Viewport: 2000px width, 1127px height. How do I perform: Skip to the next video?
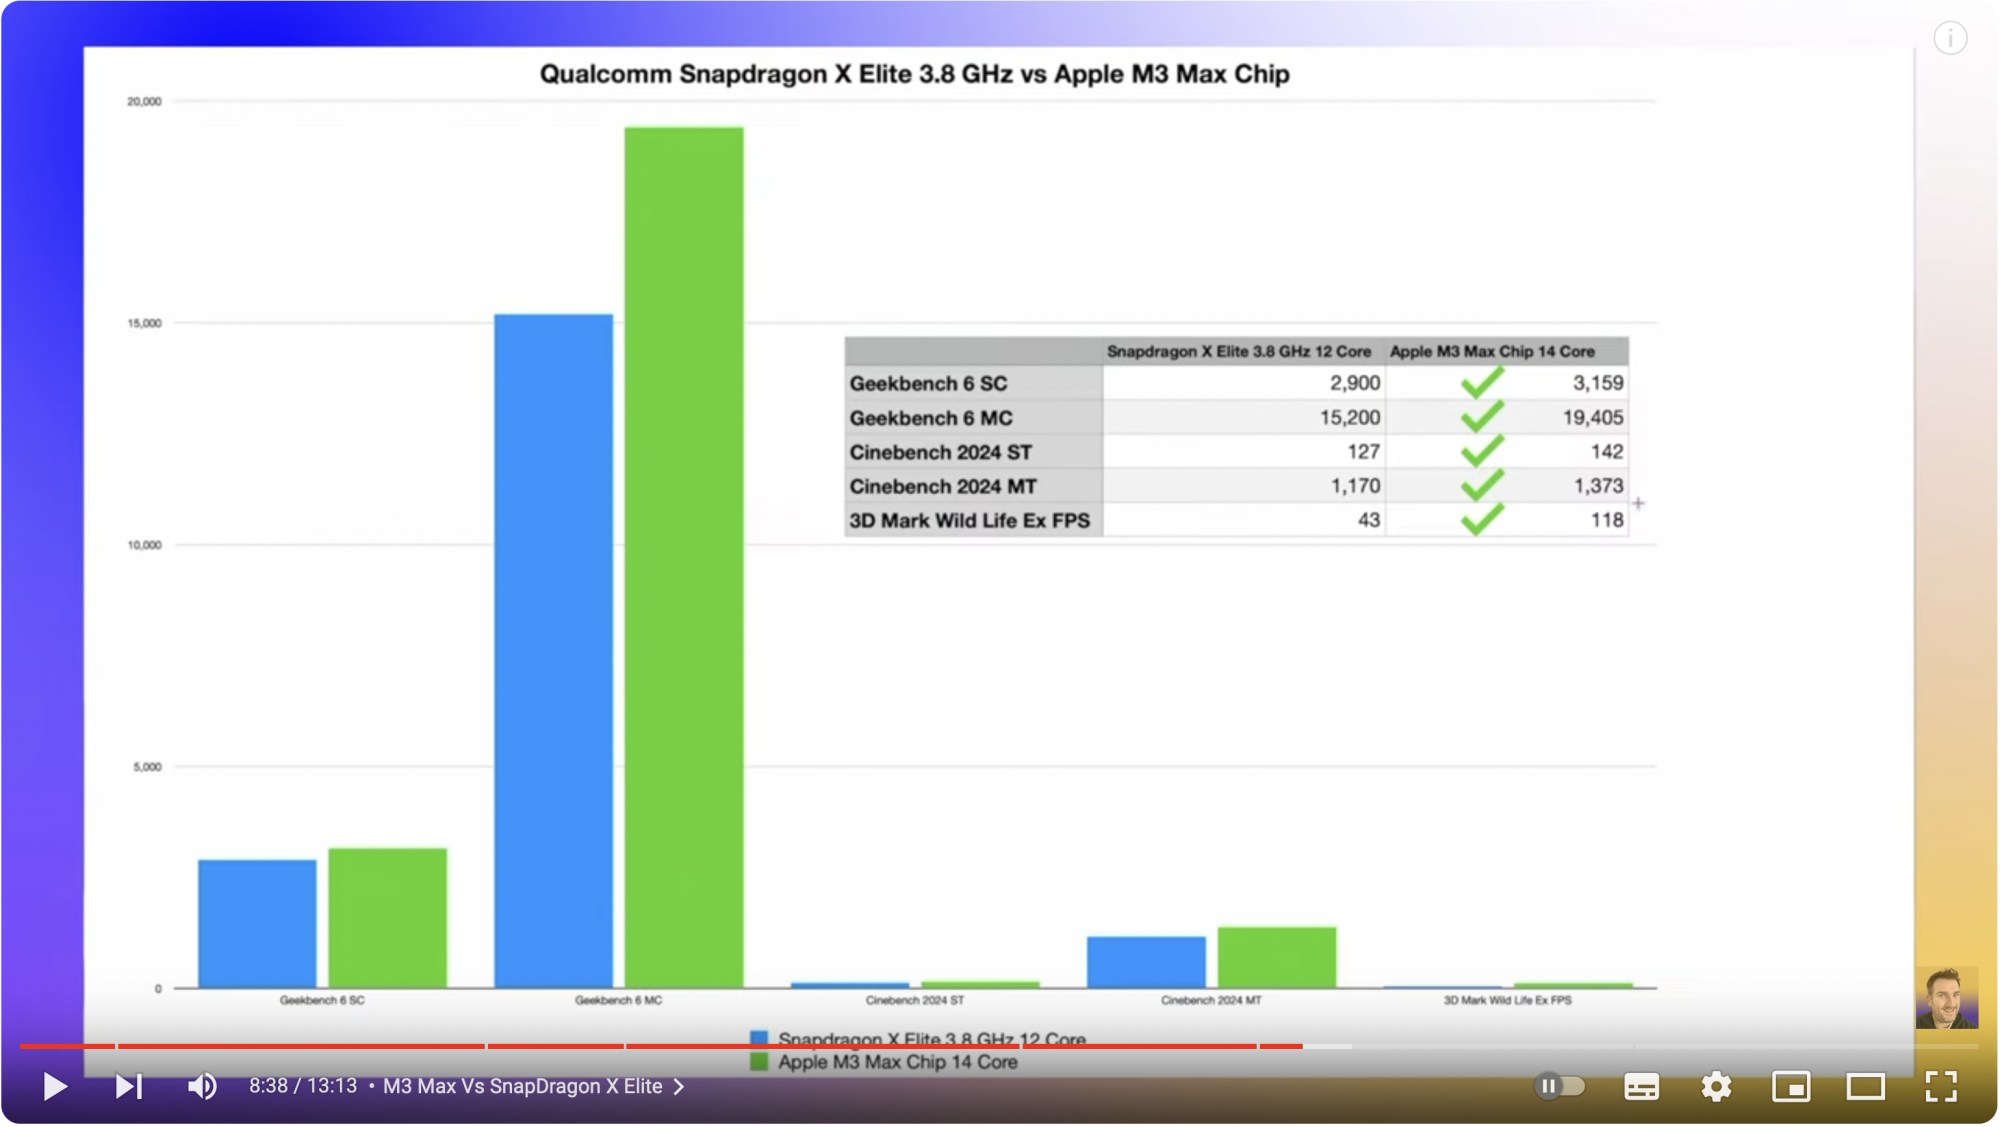(x=128, y=1087)
